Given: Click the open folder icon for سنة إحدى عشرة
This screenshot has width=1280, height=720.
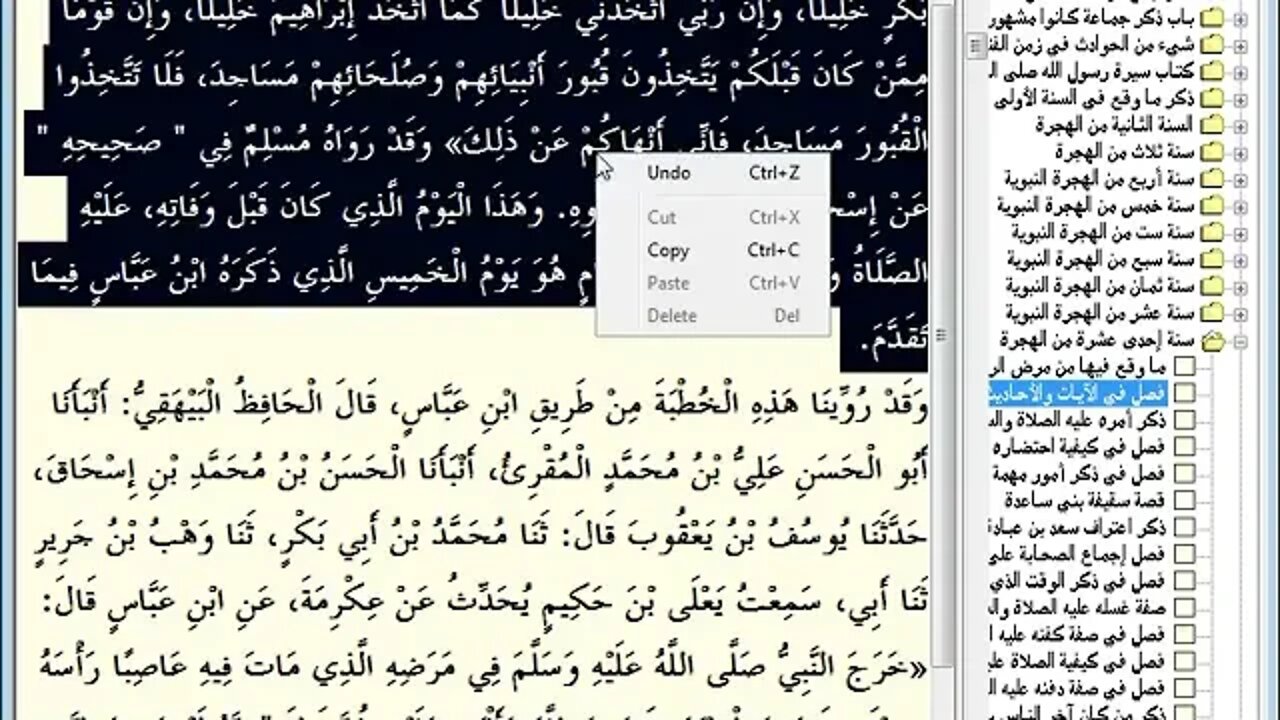Looking at the screenshot, I should tap(1214, 340).
